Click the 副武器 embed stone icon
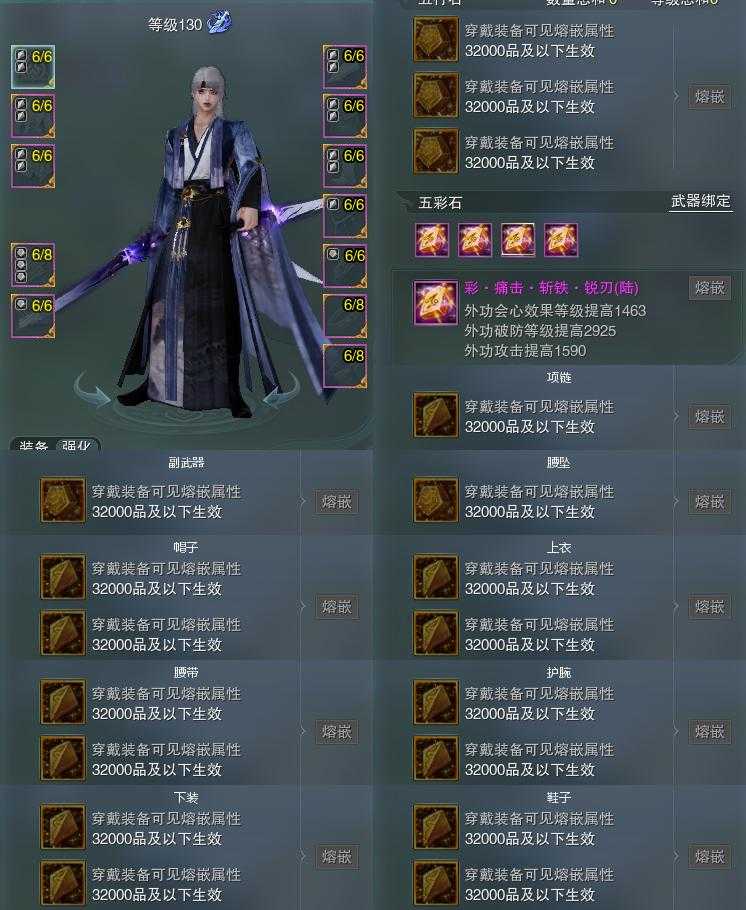 click(x=63, y=500)
